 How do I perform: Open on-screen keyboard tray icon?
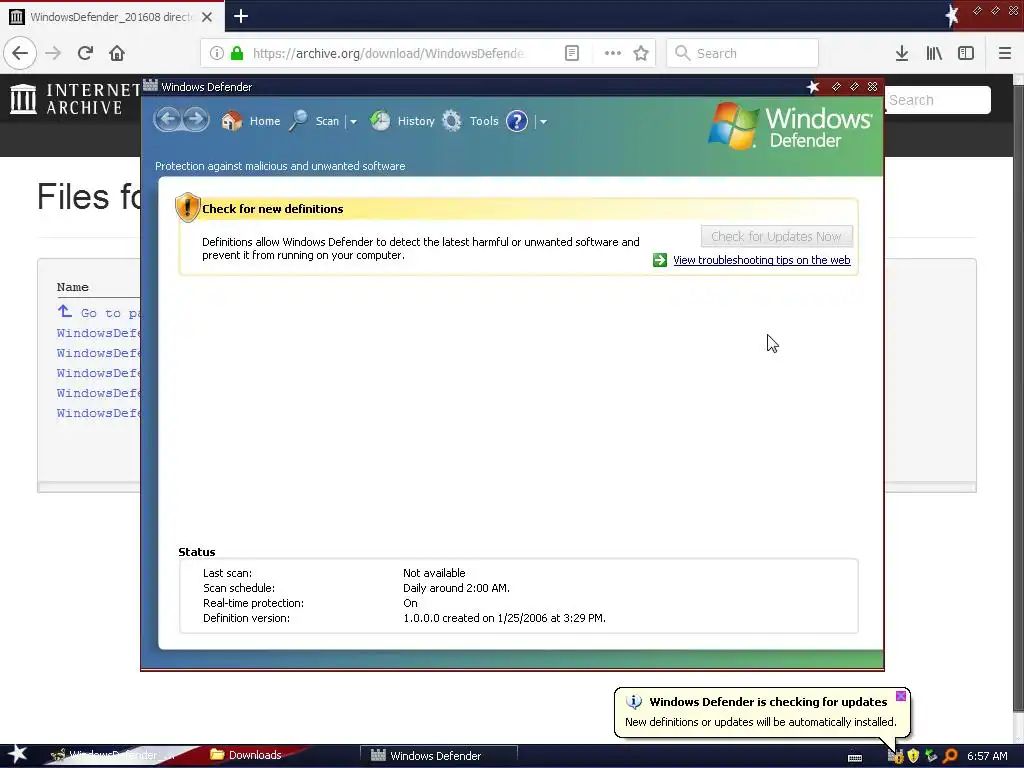coord(855,757)
